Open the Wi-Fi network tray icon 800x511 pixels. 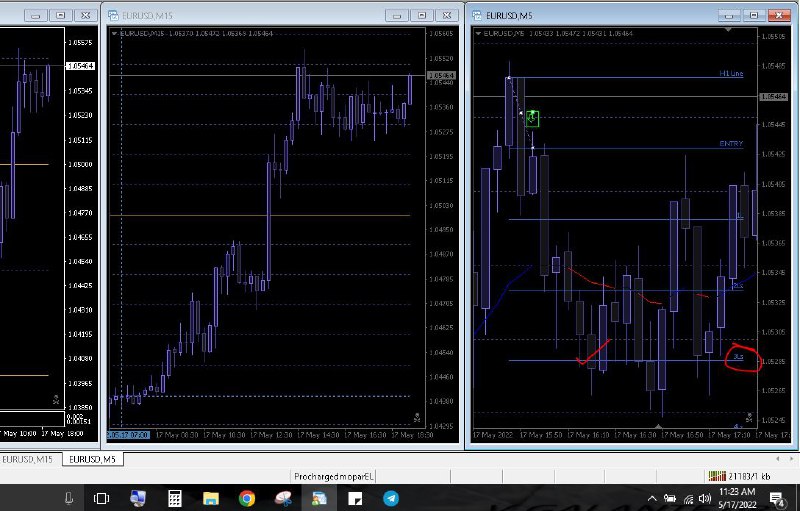click(688, 499)
